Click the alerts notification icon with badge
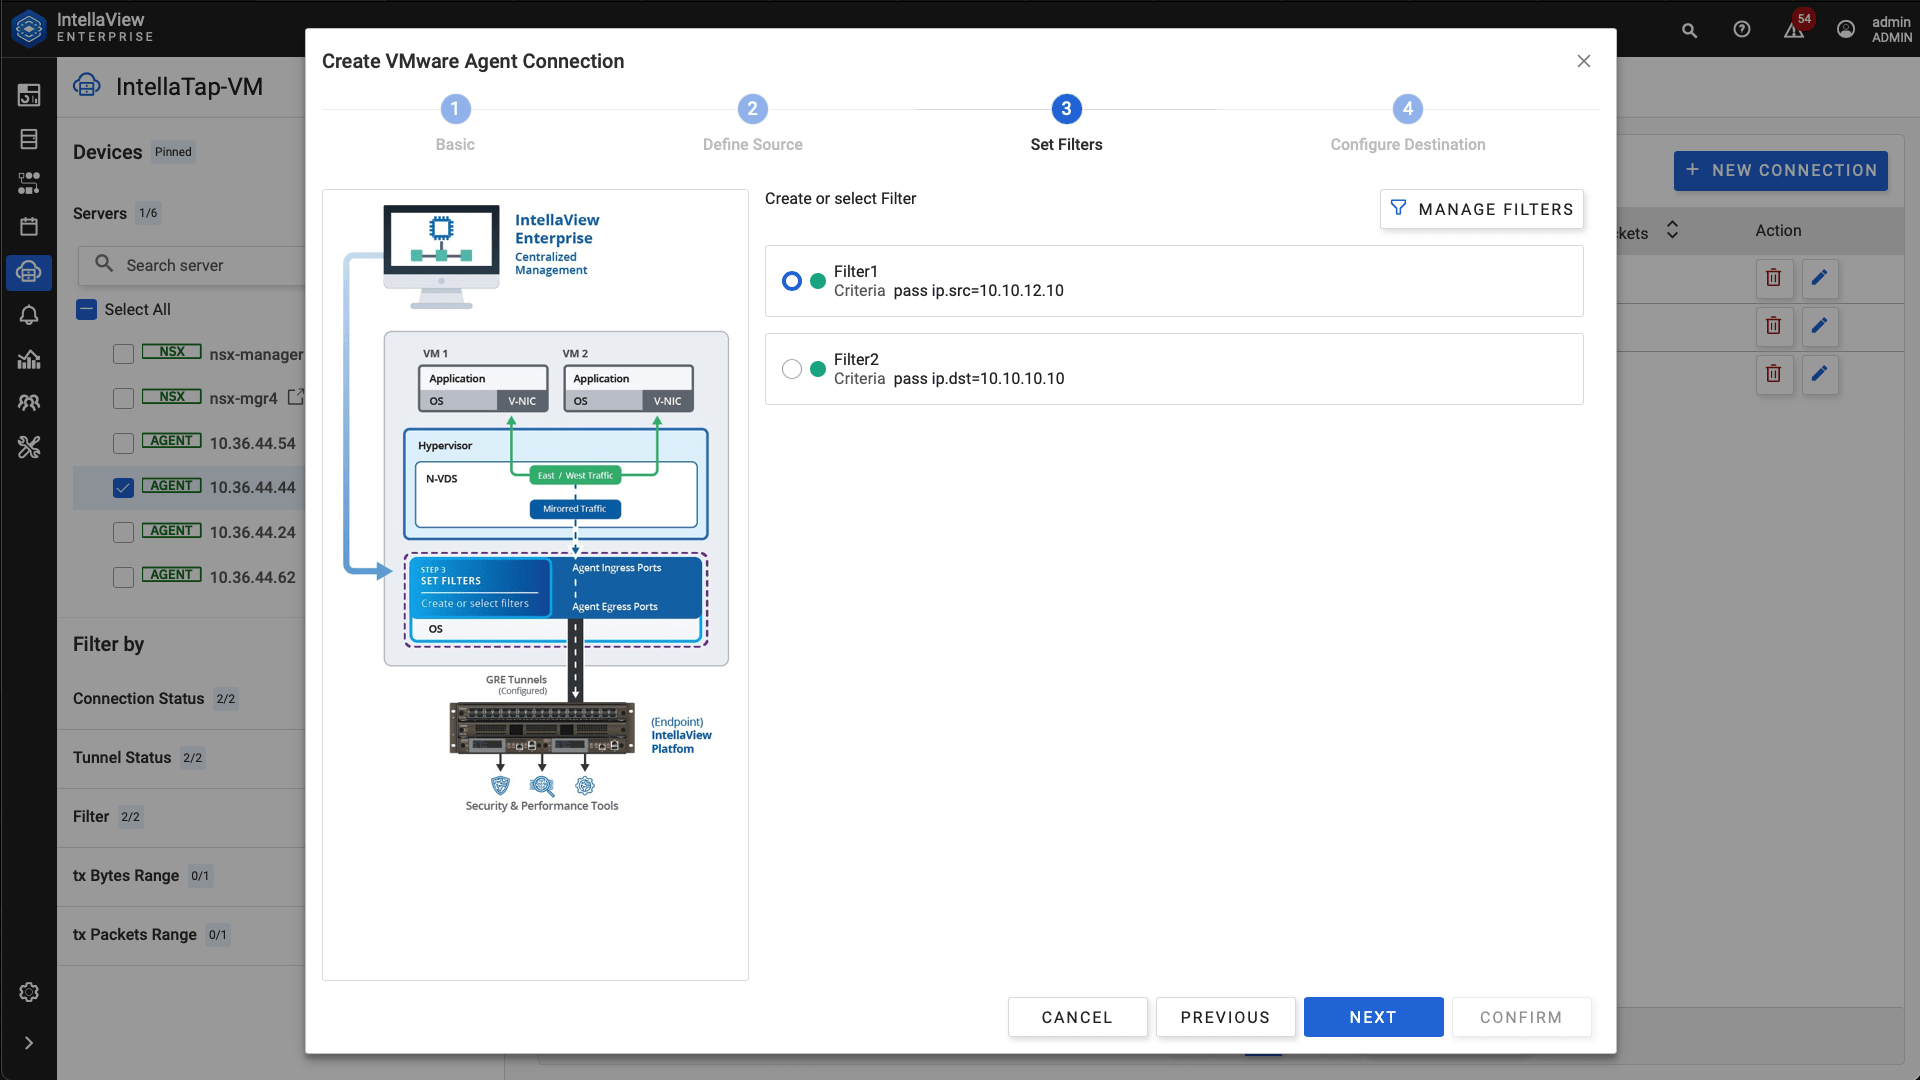Image resolution: width=1920 pixels, height=1080 pixels. click(x=1794, y=30)
